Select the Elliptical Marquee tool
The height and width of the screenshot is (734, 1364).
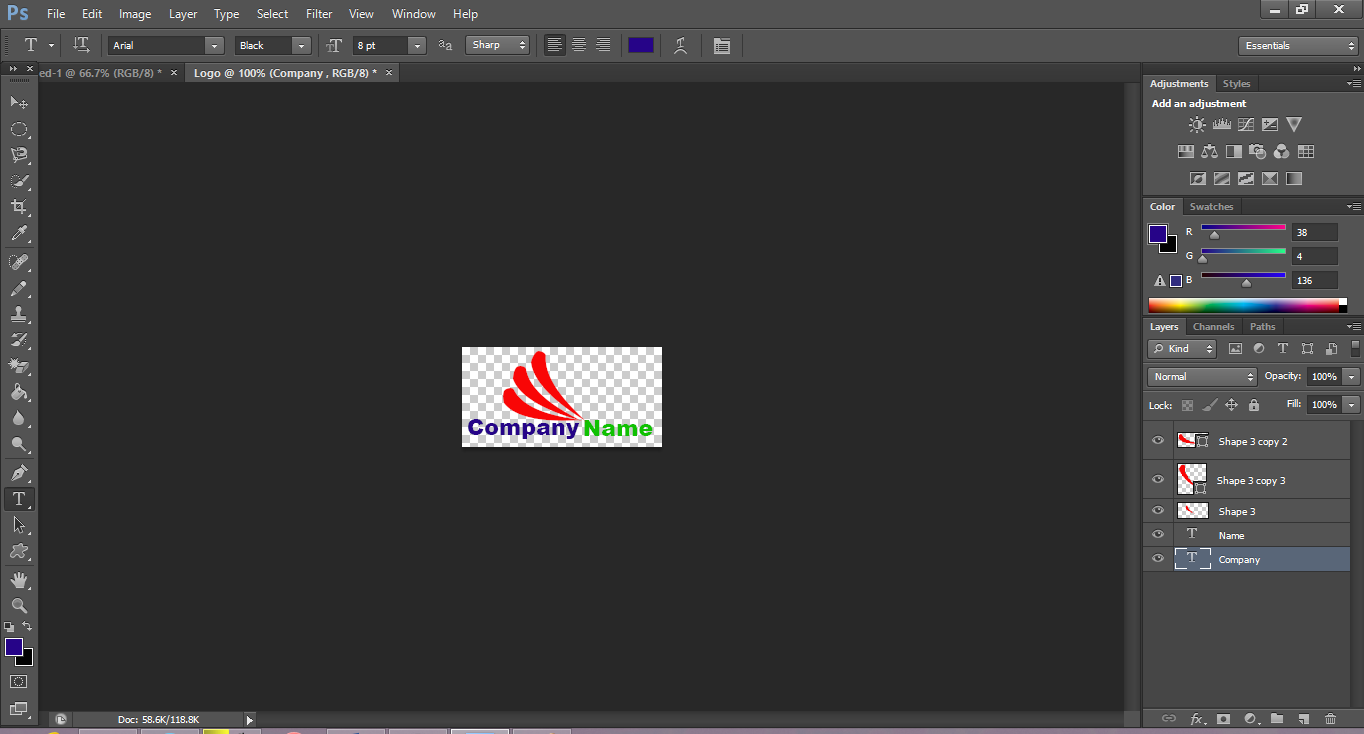point(19,129)
